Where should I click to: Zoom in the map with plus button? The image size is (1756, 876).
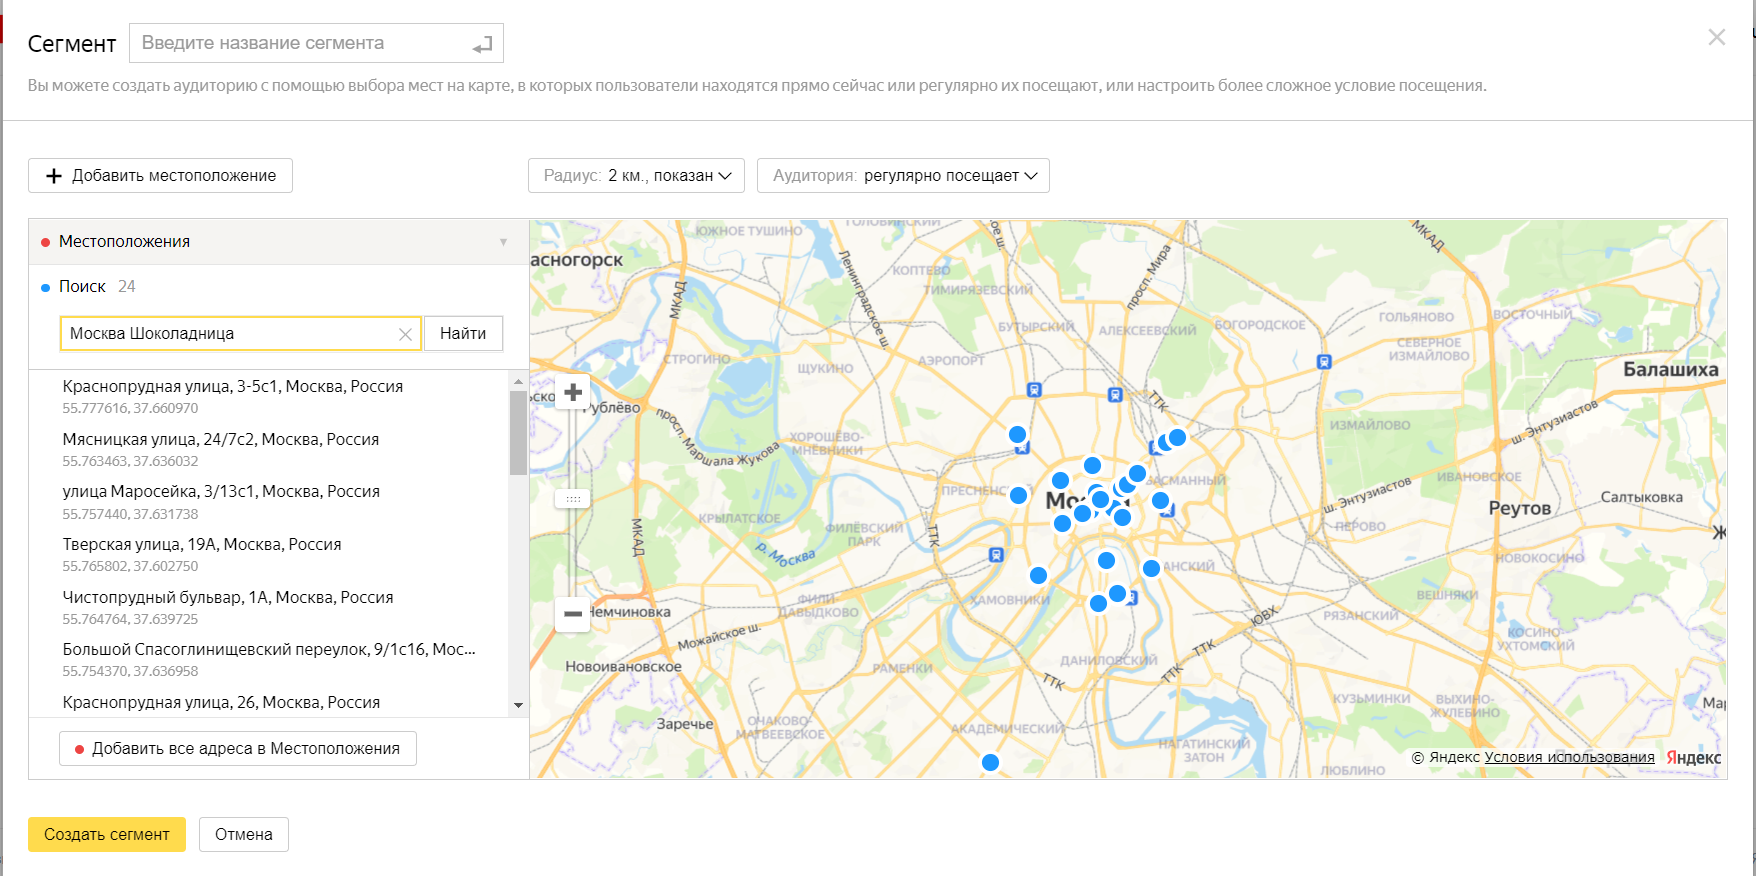573,393
